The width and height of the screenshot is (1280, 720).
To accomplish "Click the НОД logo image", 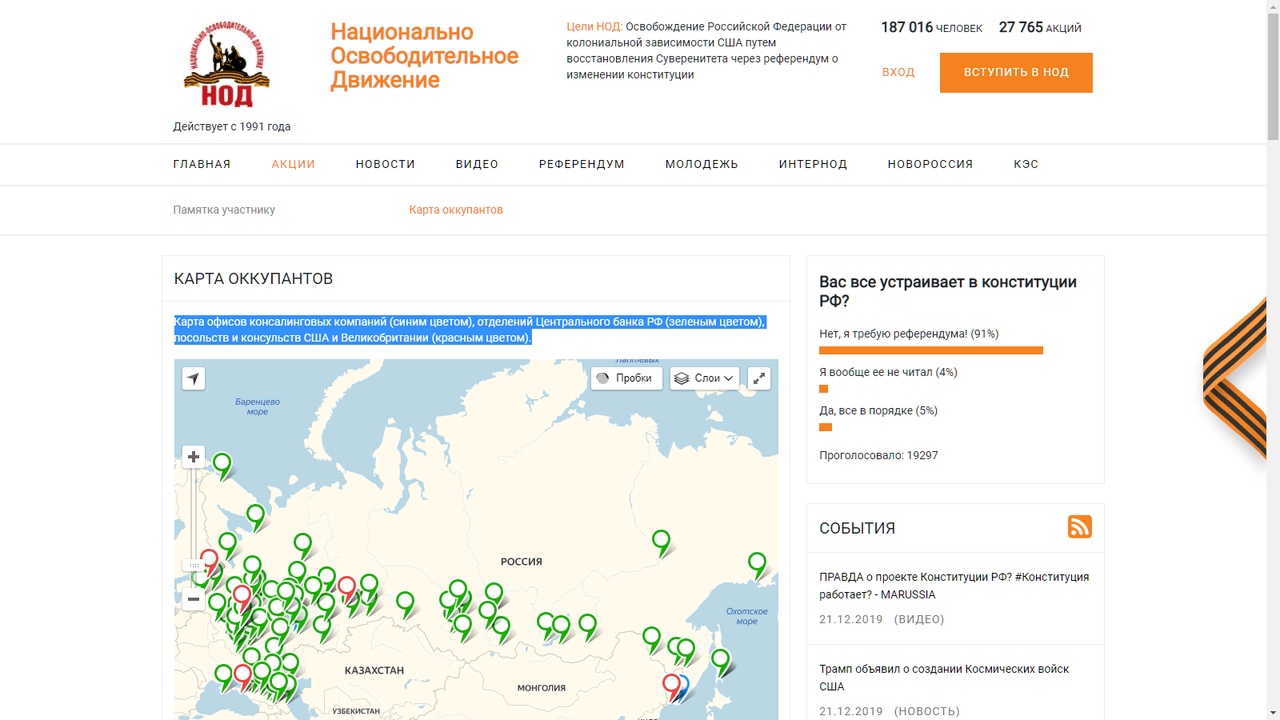I will [x=226, y=66].
